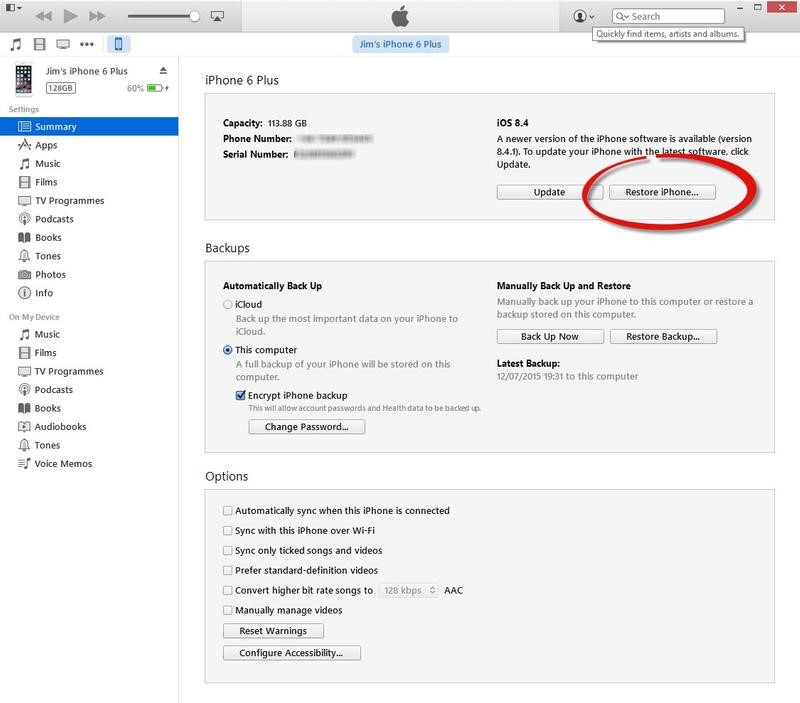Click the Restore iPhone... button

pos(662,192)
